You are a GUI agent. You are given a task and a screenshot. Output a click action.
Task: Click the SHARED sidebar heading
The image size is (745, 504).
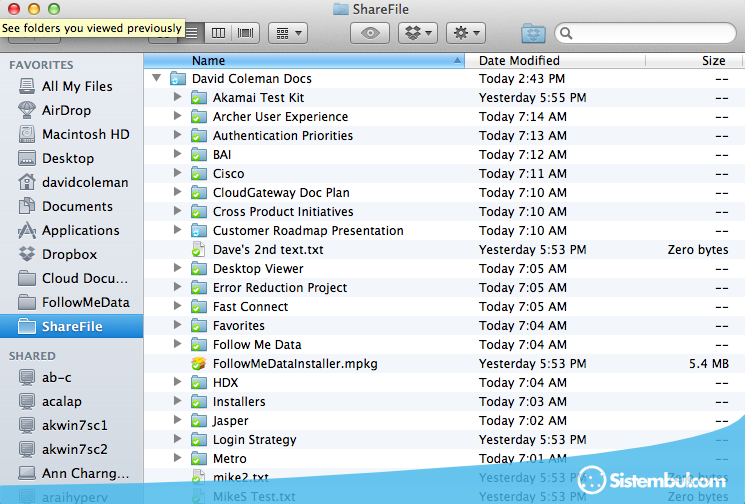[32, 356]
